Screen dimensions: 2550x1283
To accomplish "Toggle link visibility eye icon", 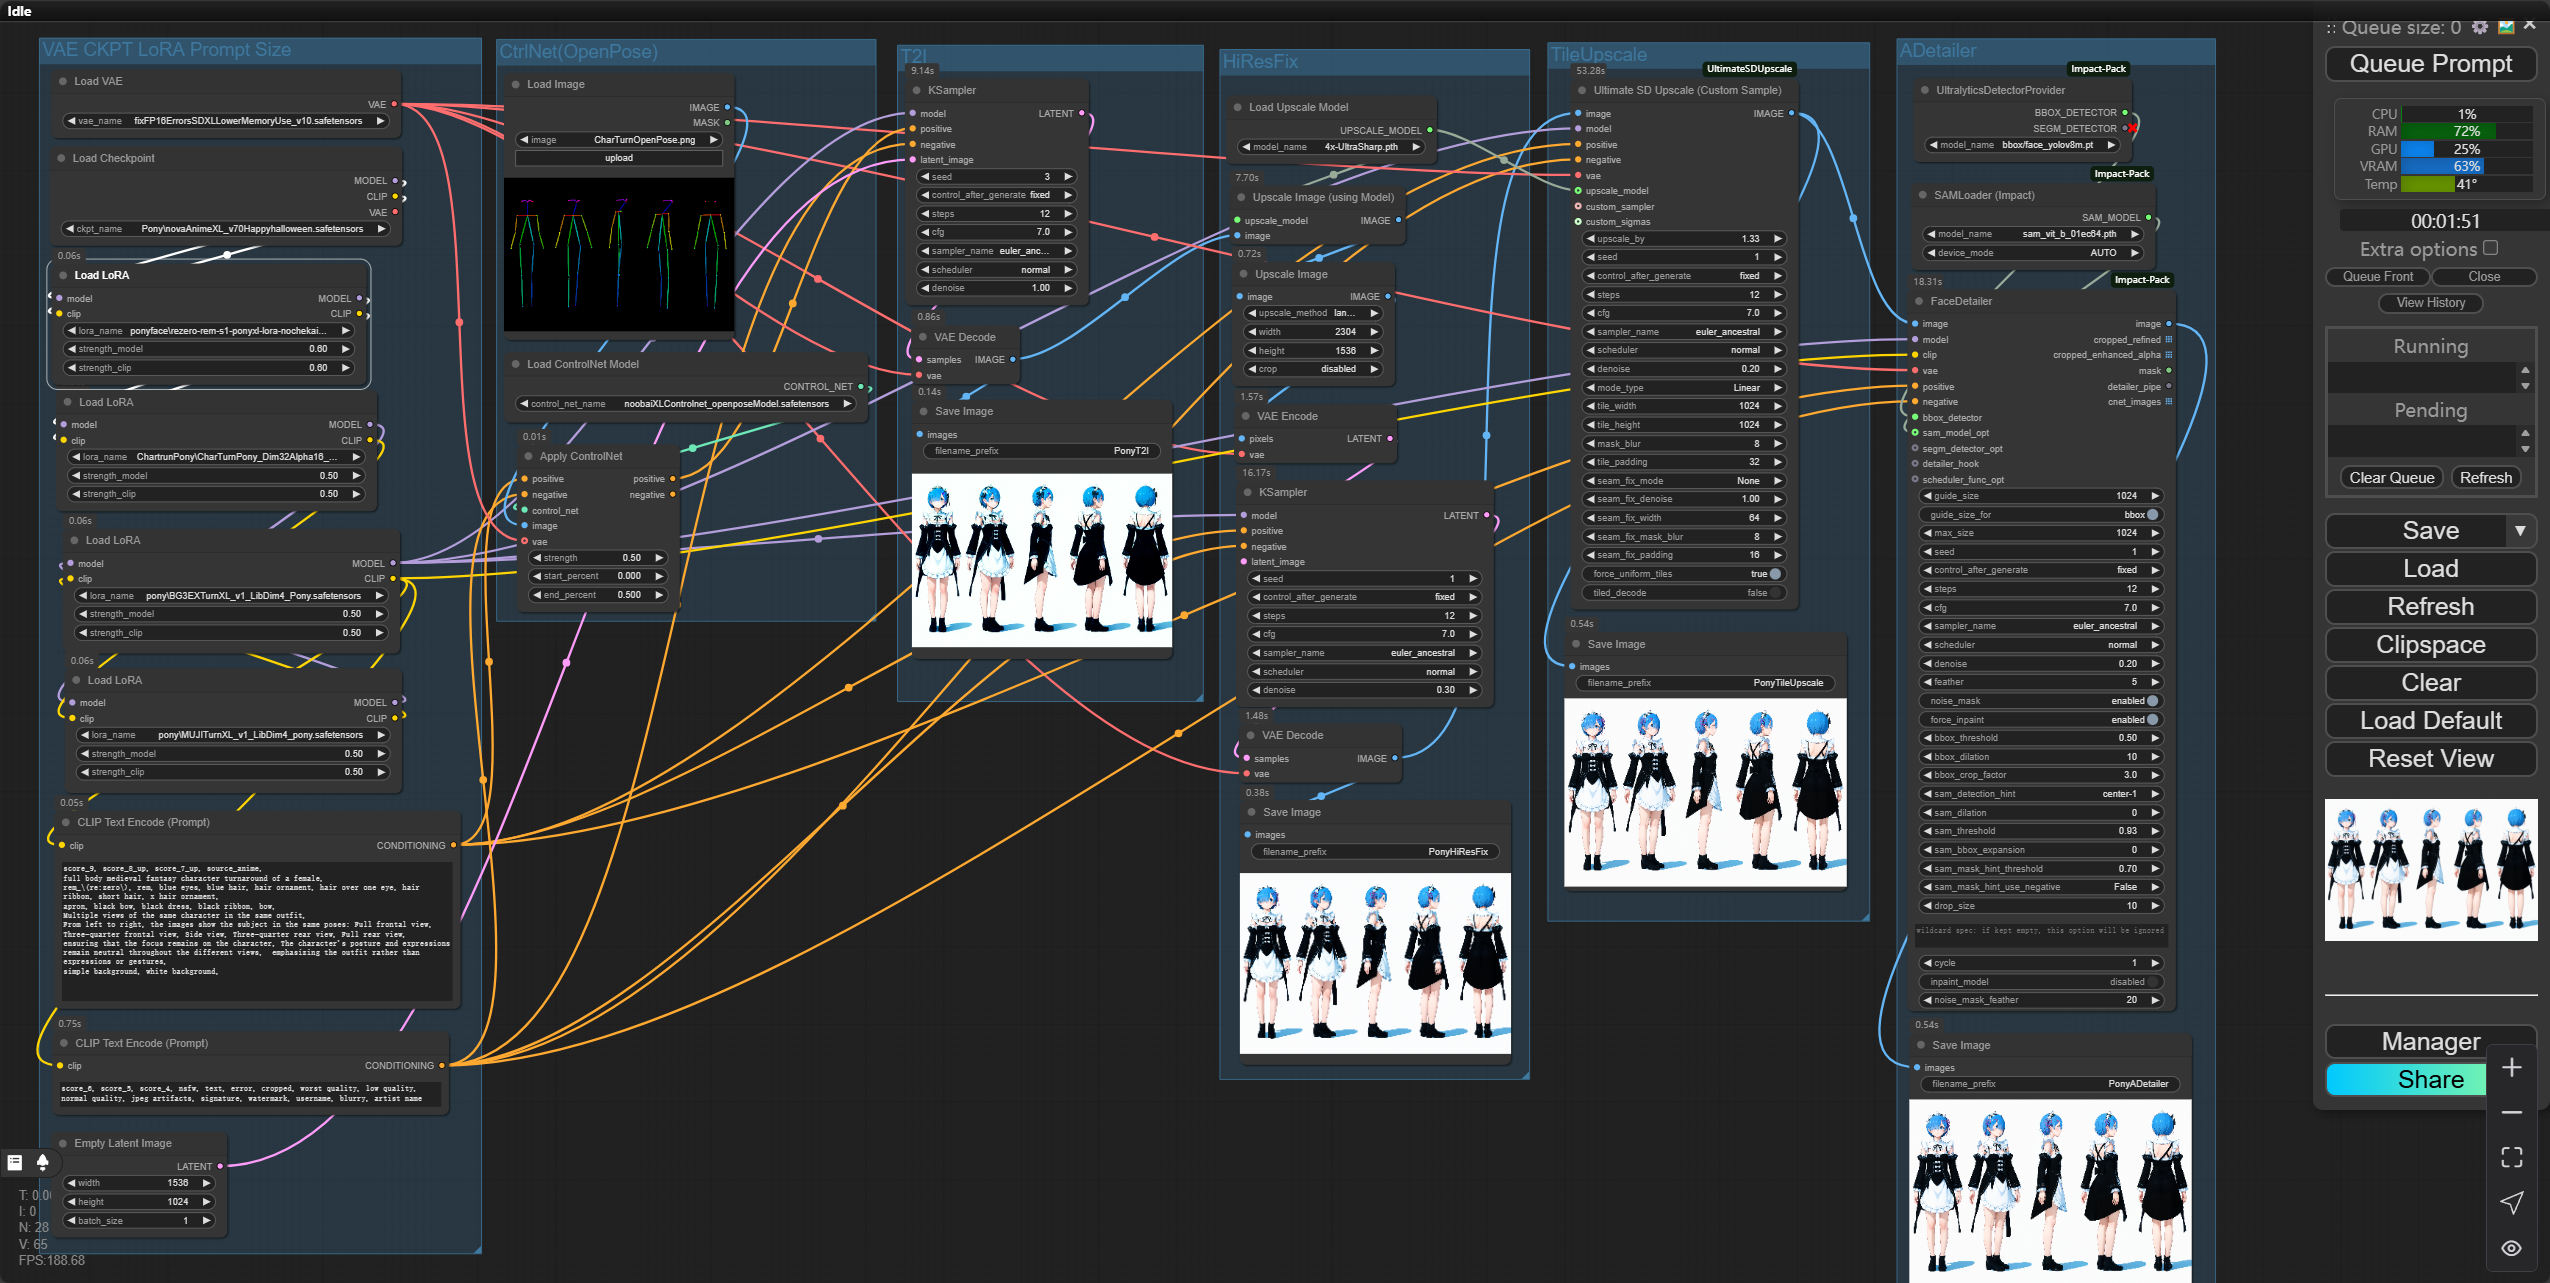I will (2511, 1248).
